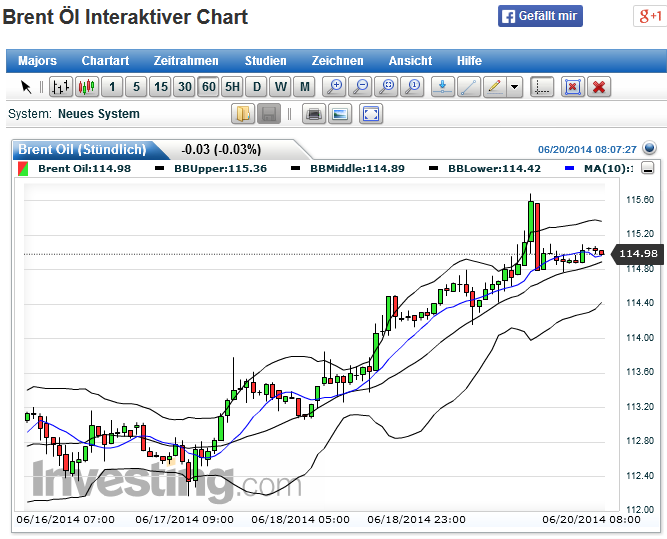
Task: Click the zoom out magnifier
Action: point(361,87)
